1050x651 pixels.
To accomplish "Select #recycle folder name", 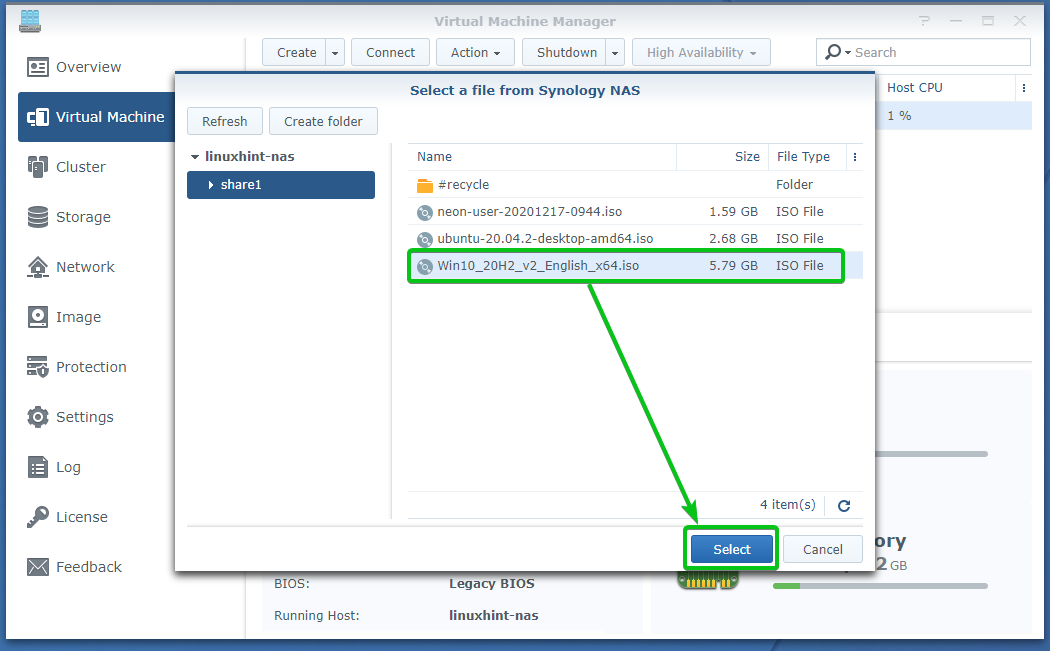I will coord(463,184).
